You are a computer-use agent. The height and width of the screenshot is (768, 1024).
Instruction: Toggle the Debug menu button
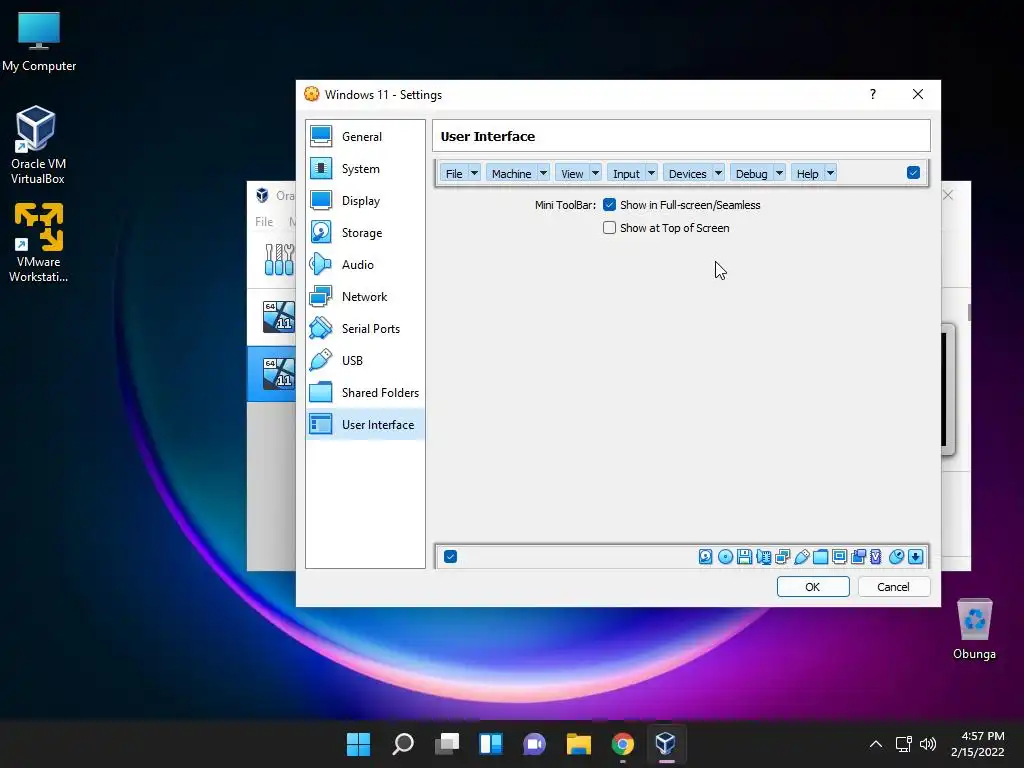[x=752, y=173]
